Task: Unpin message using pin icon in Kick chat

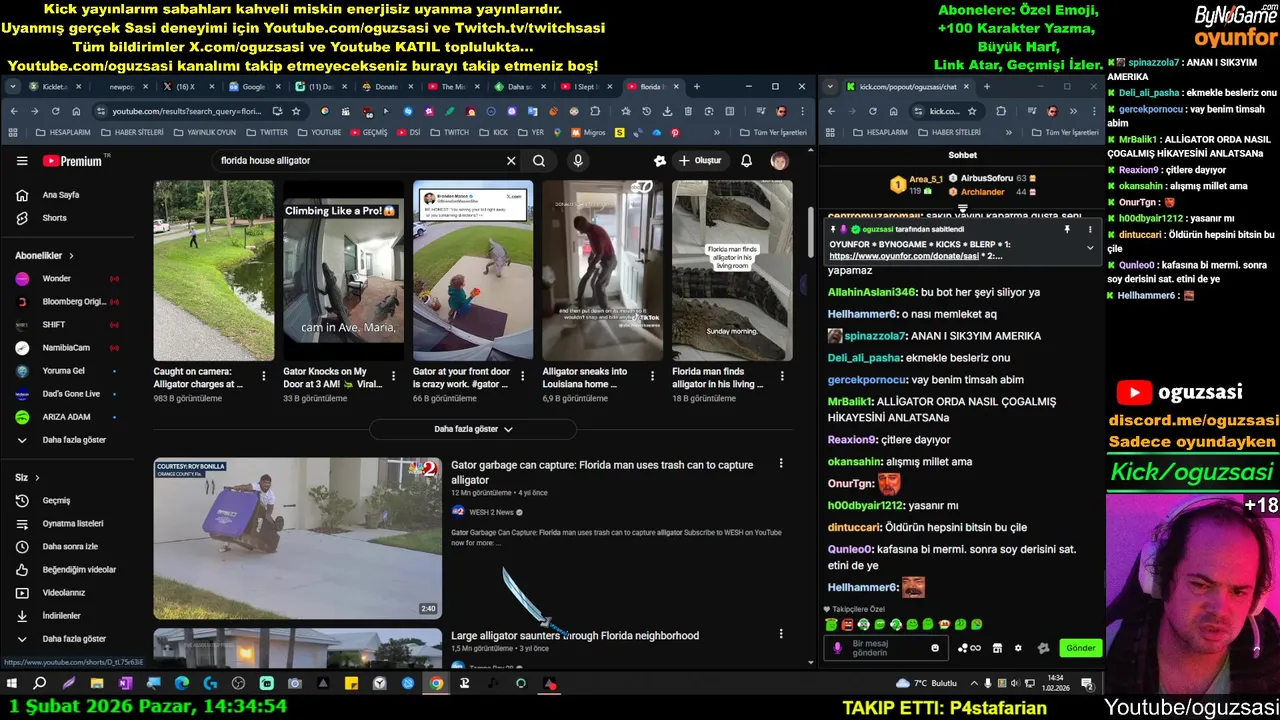Action: [x=1067, y=229]
